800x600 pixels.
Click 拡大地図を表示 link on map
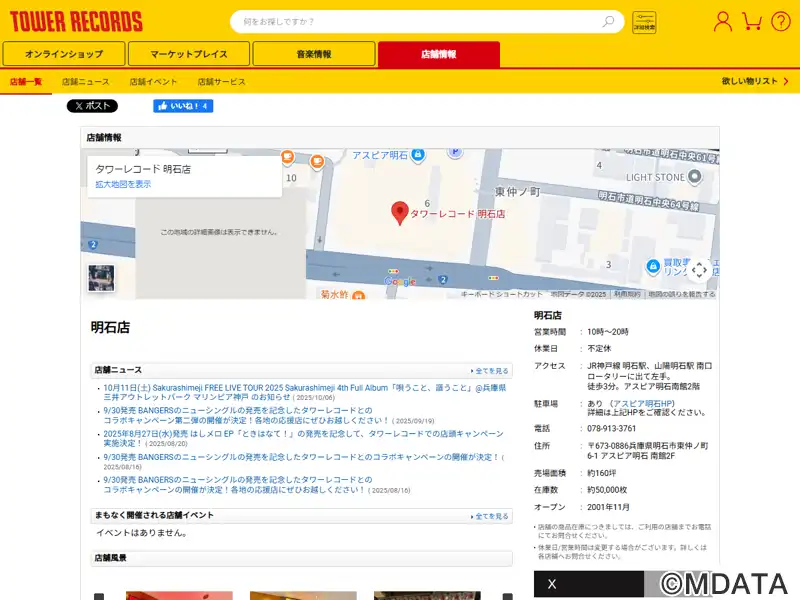(123, 184)
